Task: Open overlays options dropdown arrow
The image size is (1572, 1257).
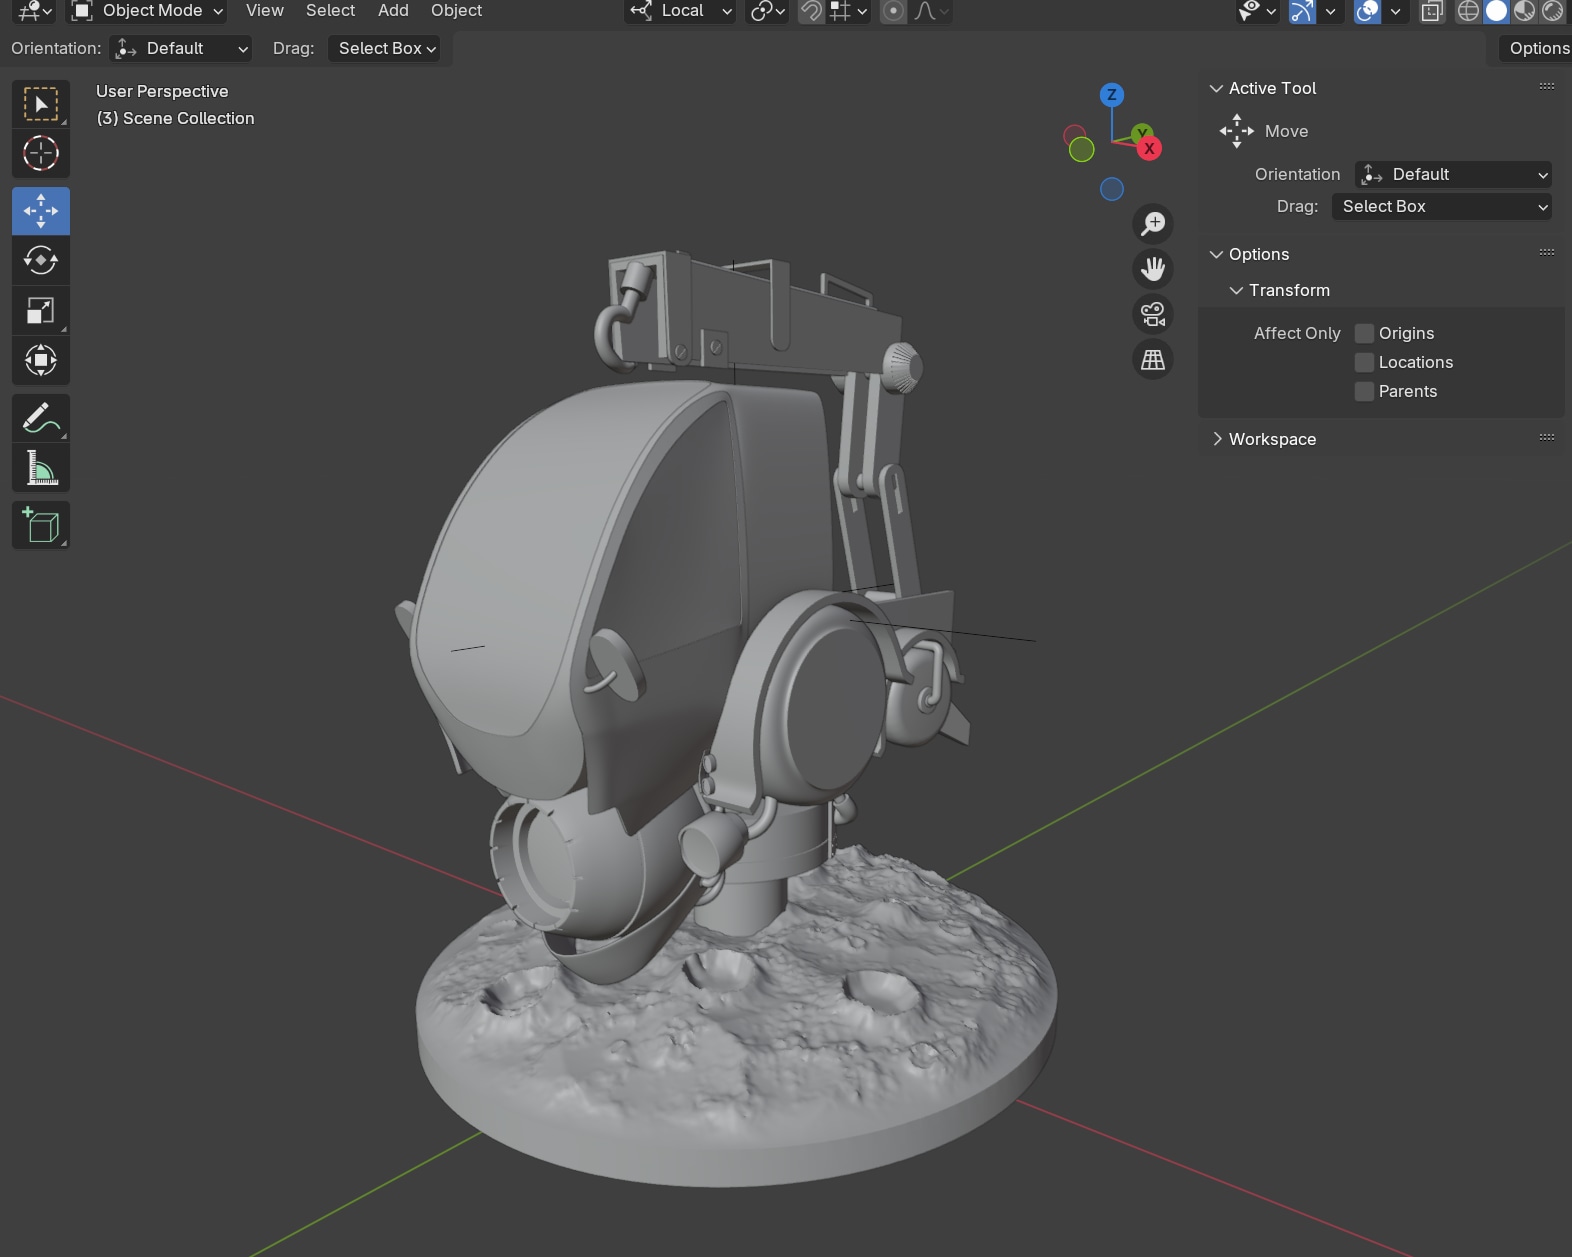Action: pyautogui.click(x=1395, y=11)
